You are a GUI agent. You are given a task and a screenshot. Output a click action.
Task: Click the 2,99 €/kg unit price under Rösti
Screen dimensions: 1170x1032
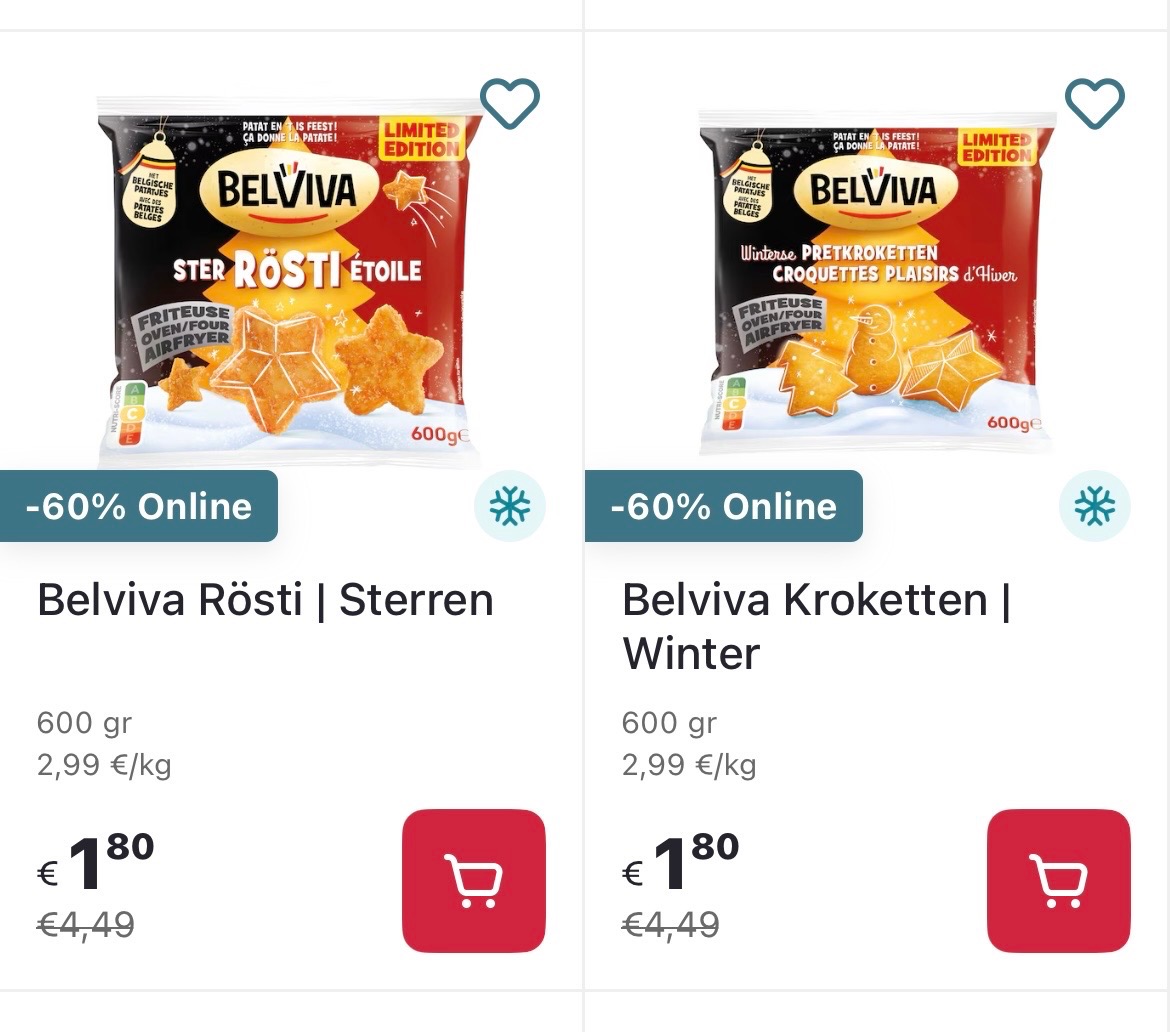click(104, 766)
